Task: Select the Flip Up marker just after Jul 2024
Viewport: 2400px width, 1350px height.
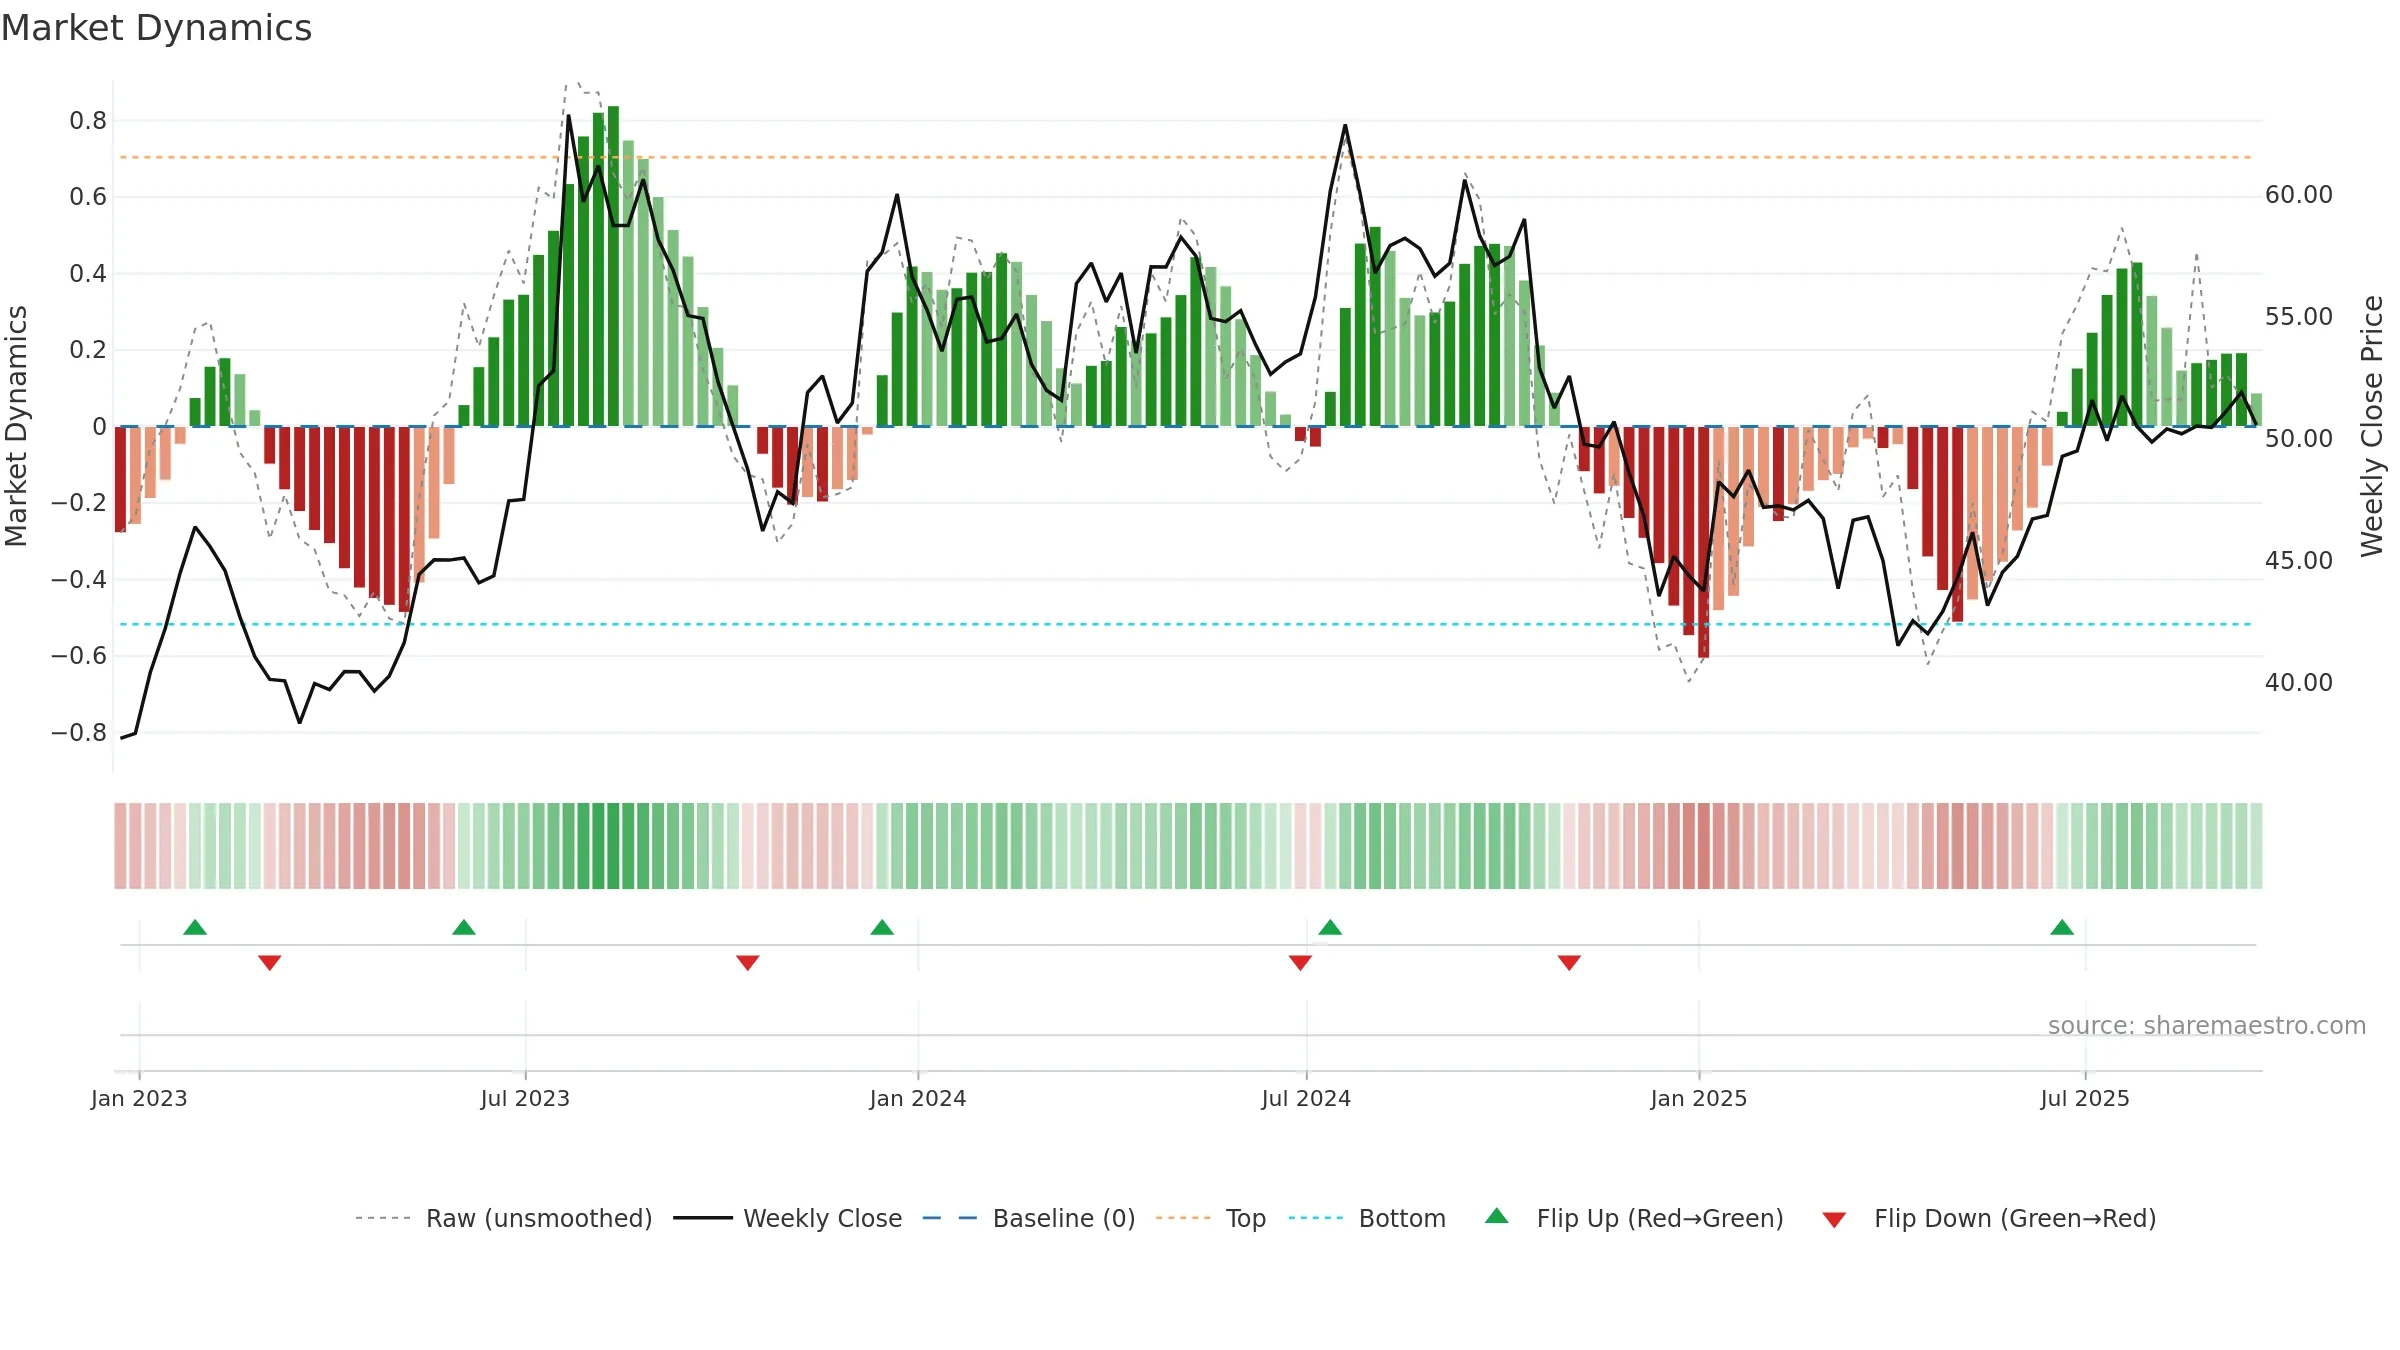Action: [1330, 927]
